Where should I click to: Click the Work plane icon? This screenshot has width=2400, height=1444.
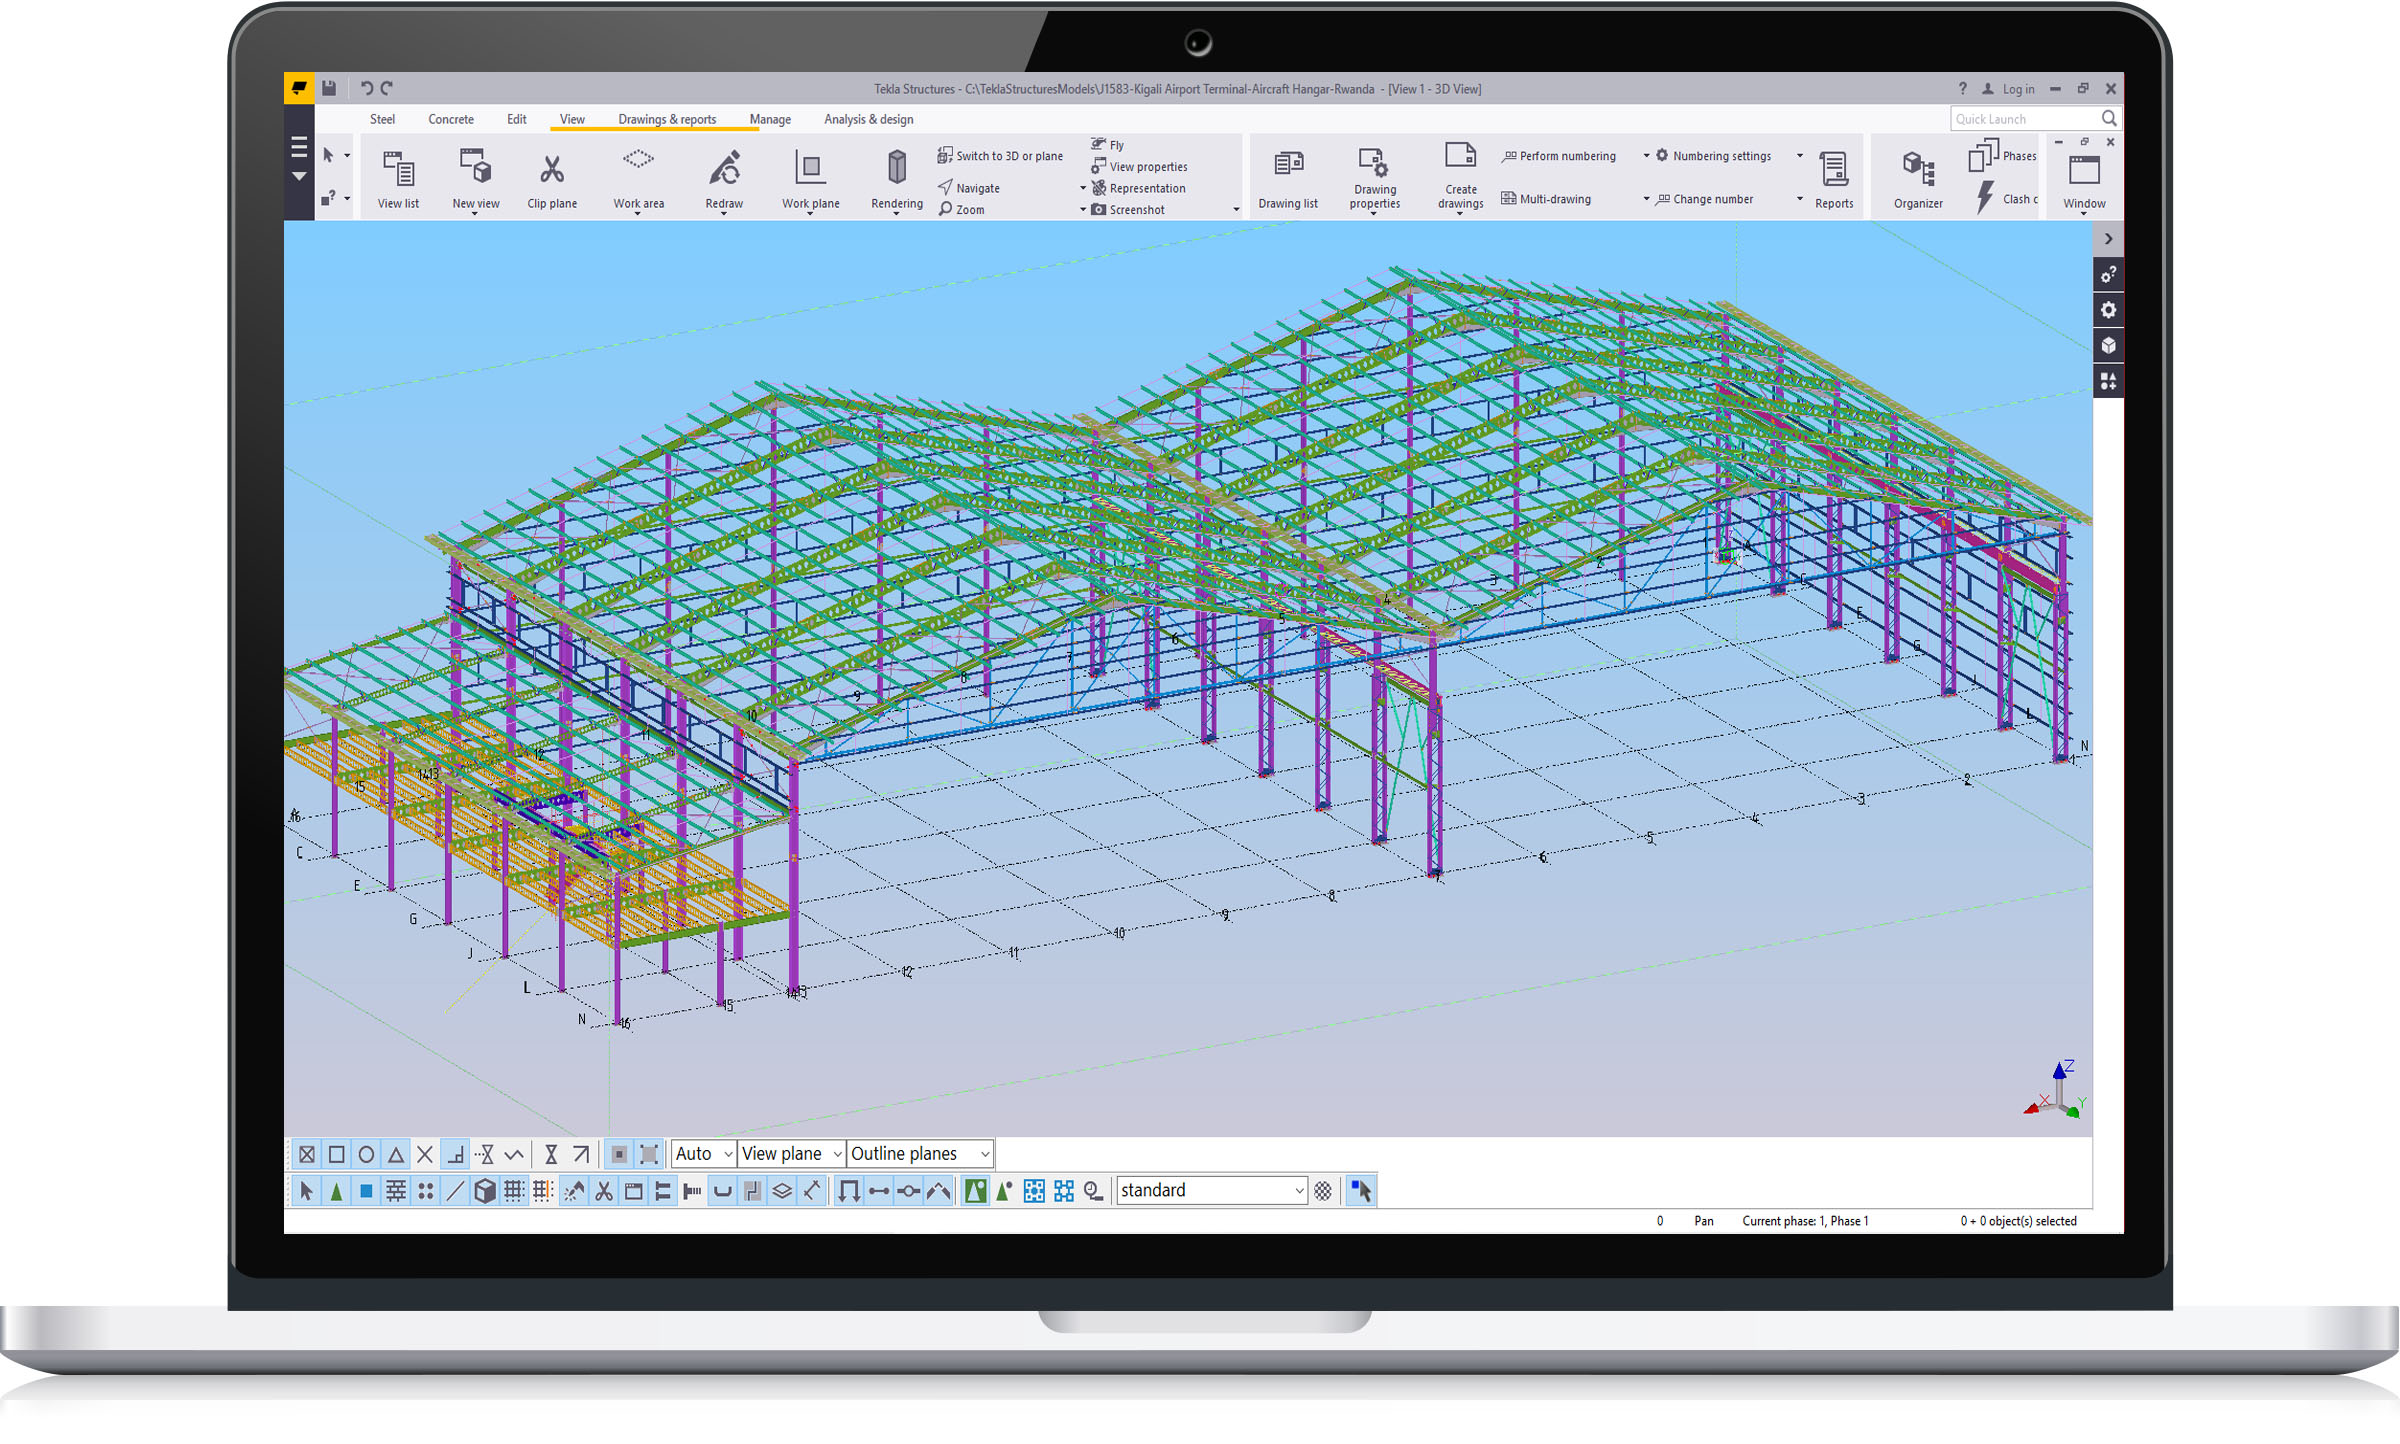(810, 168)
